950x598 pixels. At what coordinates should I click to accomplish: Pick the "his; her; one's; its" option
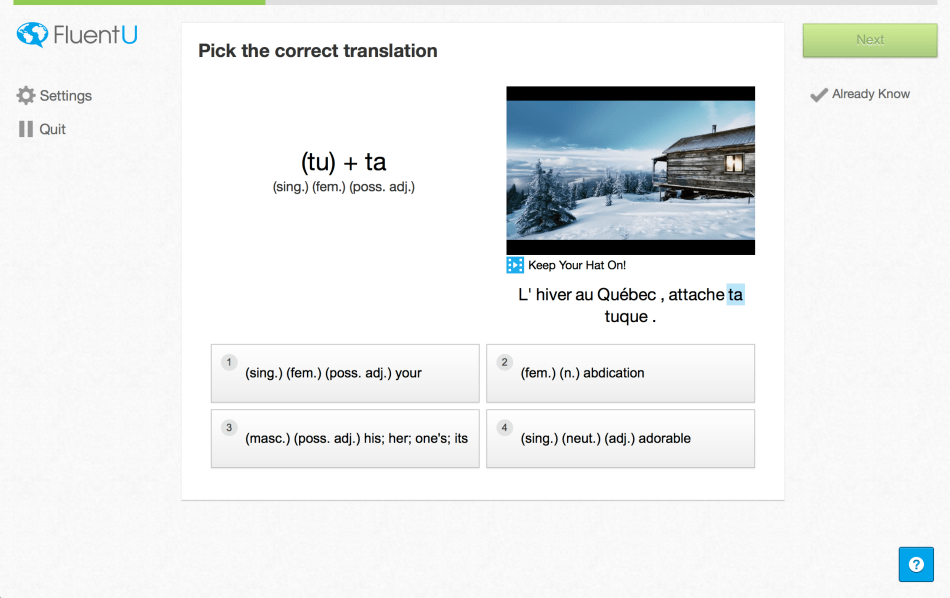coord(345,438)
